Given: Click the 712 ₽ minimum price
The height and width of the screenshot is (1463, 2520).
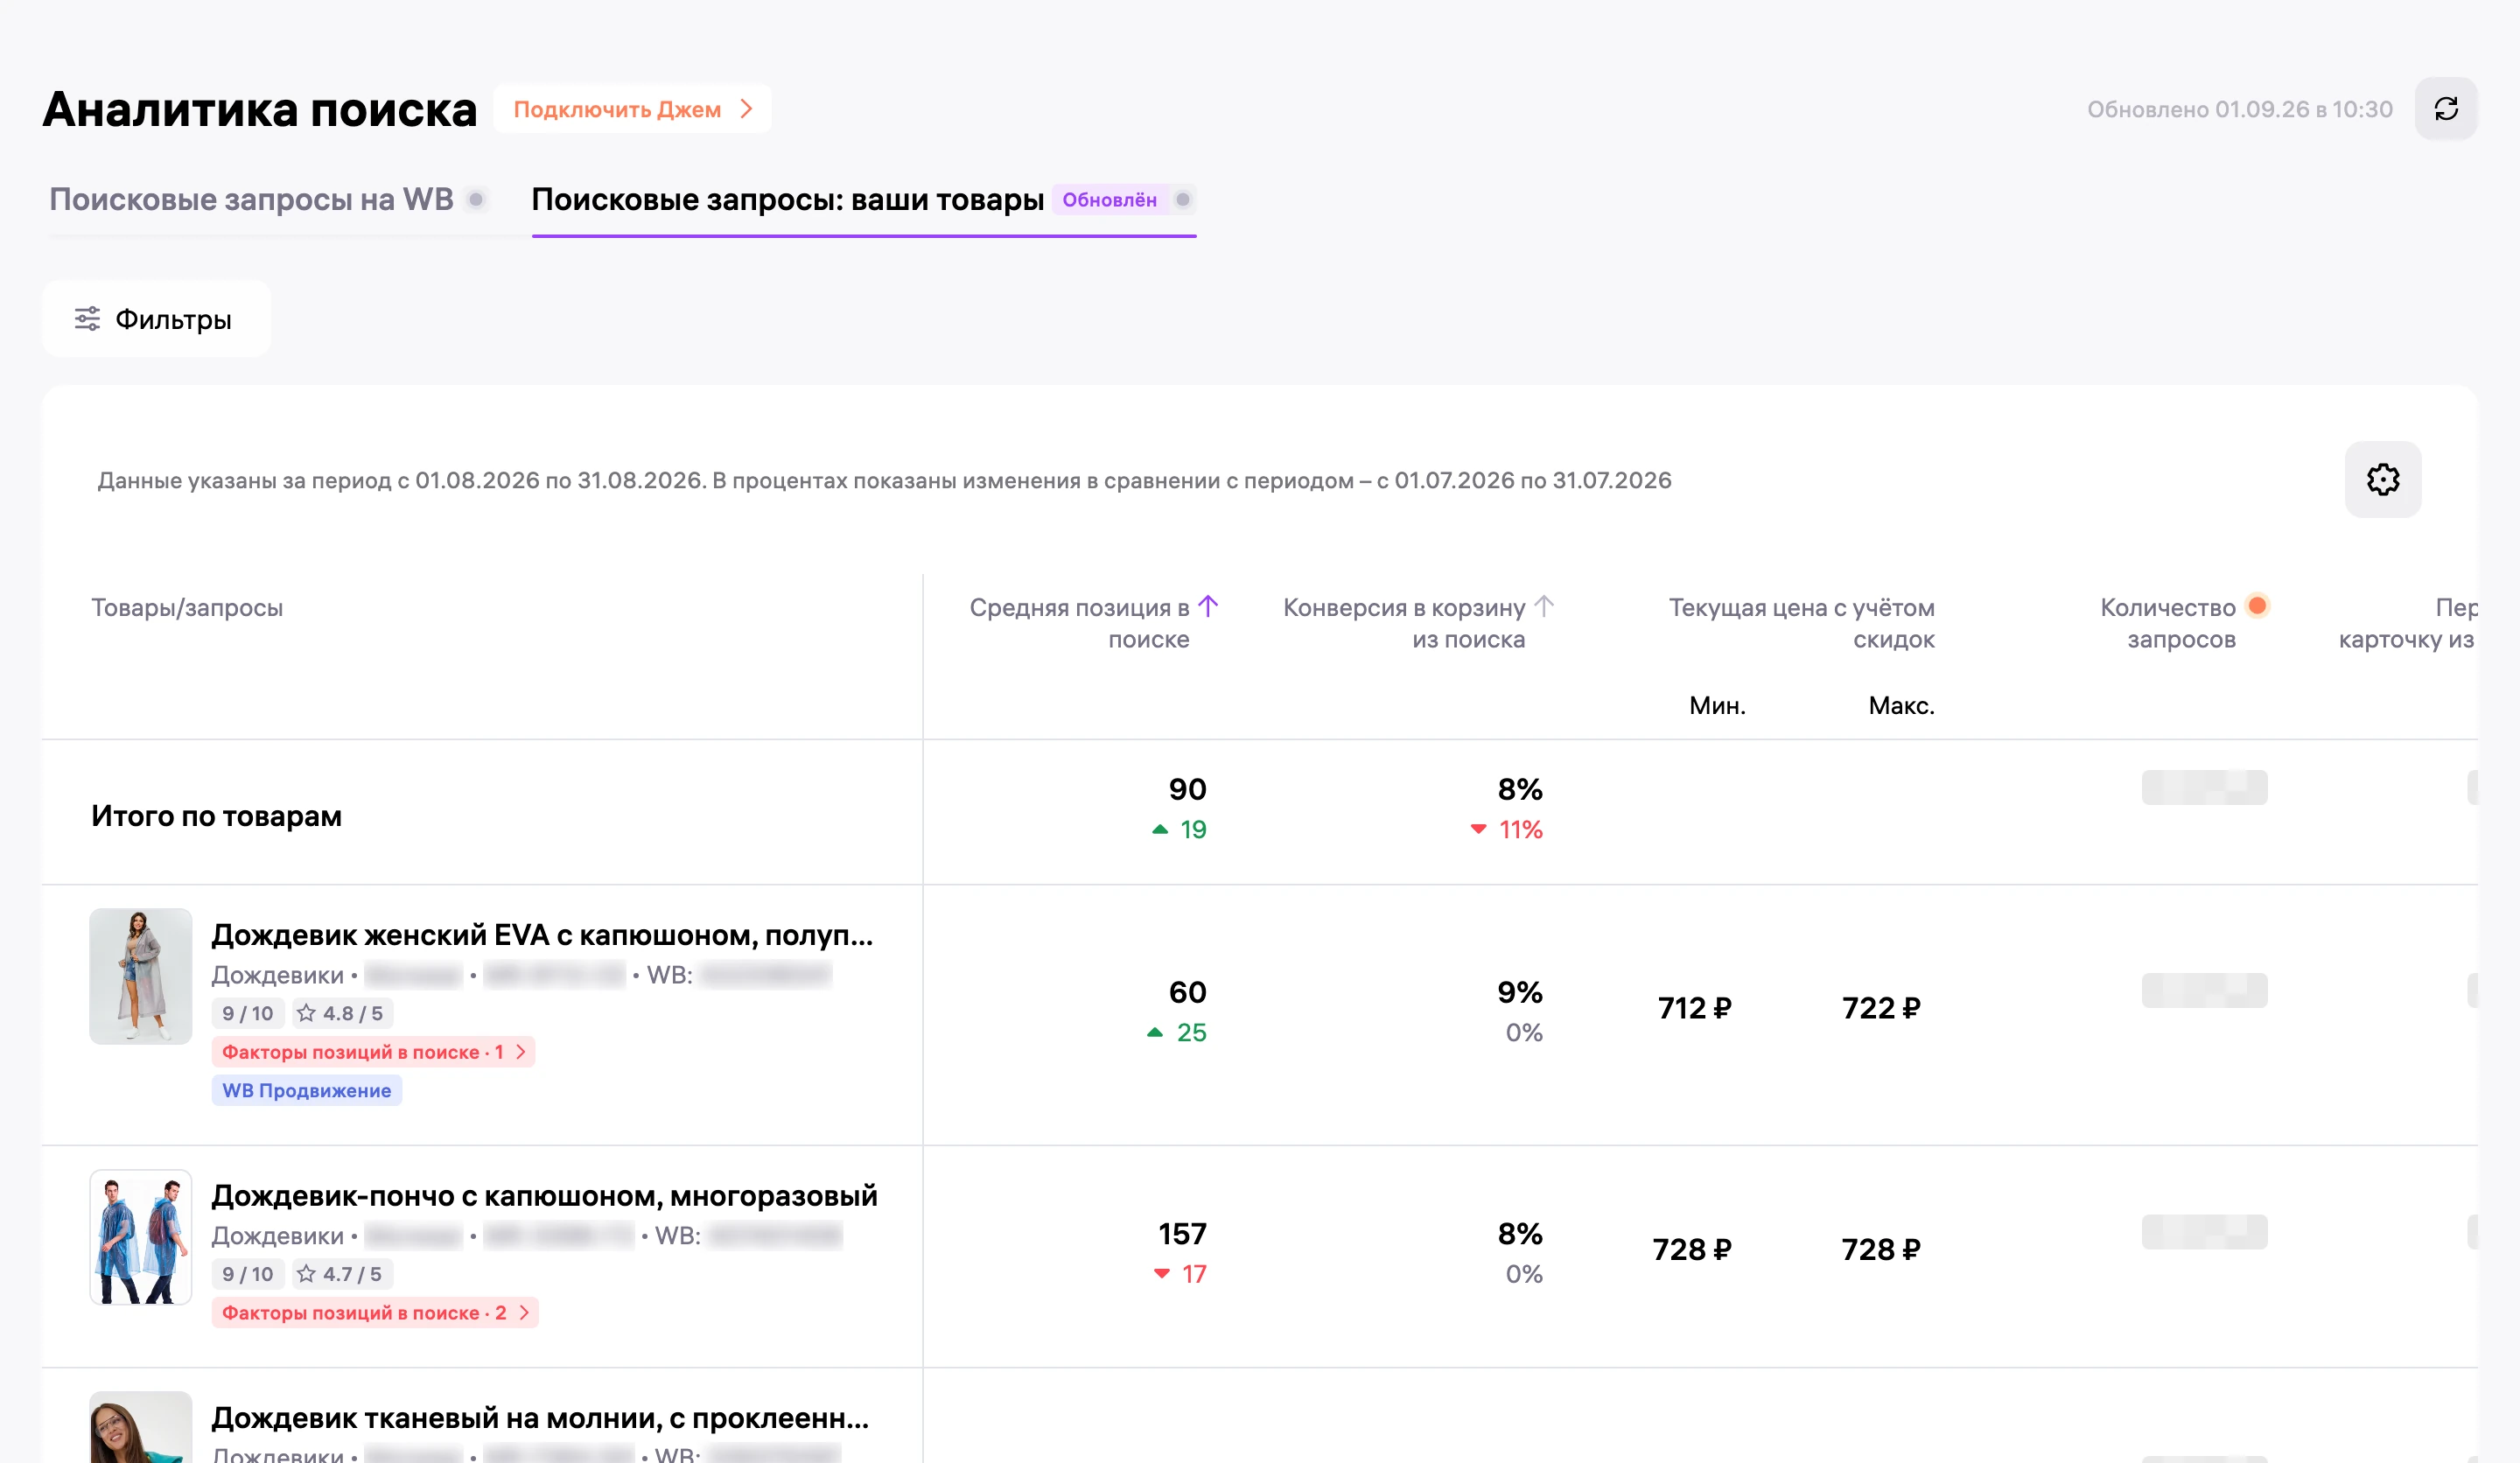Looking at the screenshot, I should (x=1694, y=1008).
